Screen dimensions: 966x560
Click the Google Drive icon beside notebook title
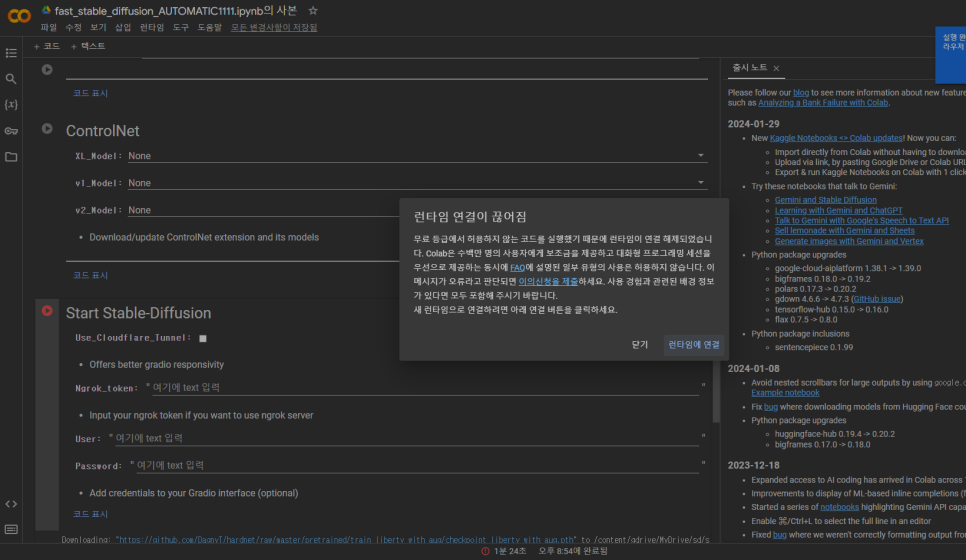pyautogui.click(x=46, y=10)
